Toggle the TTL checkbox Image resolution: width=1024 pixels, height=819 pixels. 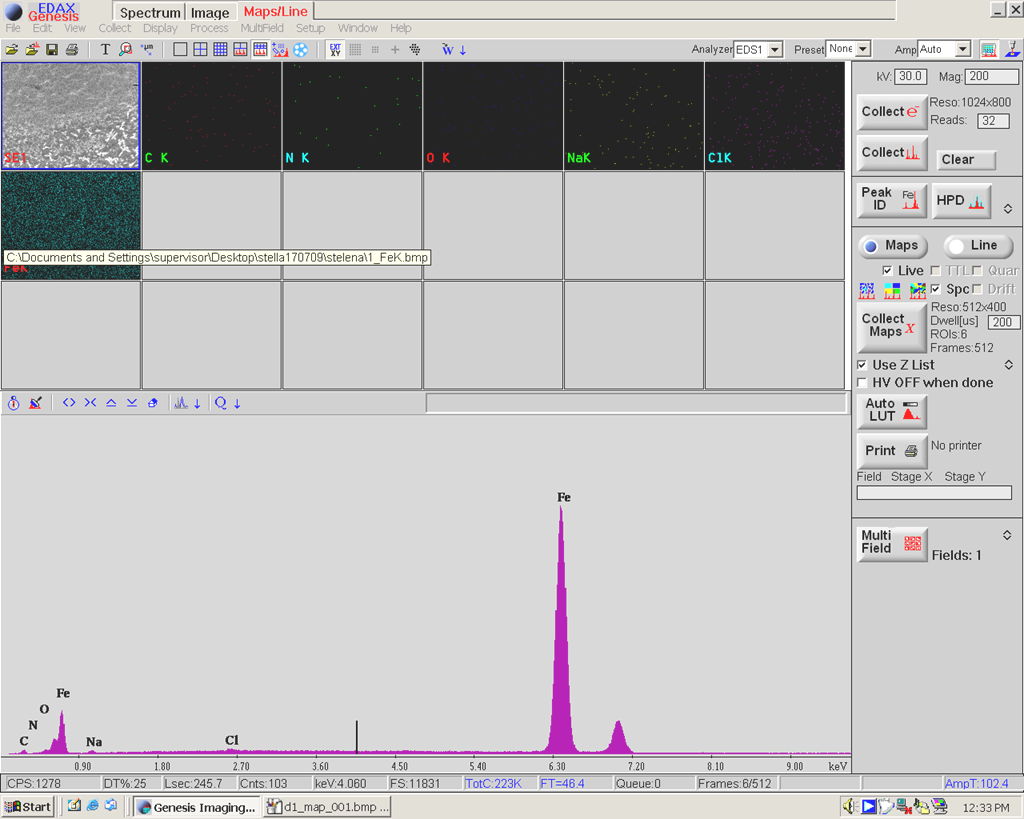tap(935, 270)
